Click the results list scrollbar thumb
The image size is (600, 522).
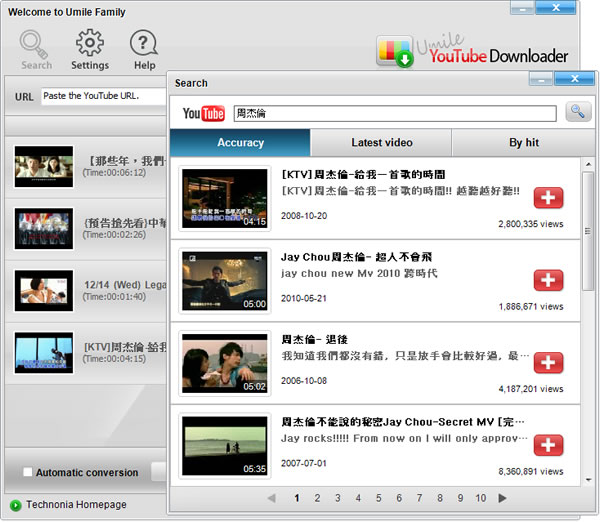tap(588, 231)
